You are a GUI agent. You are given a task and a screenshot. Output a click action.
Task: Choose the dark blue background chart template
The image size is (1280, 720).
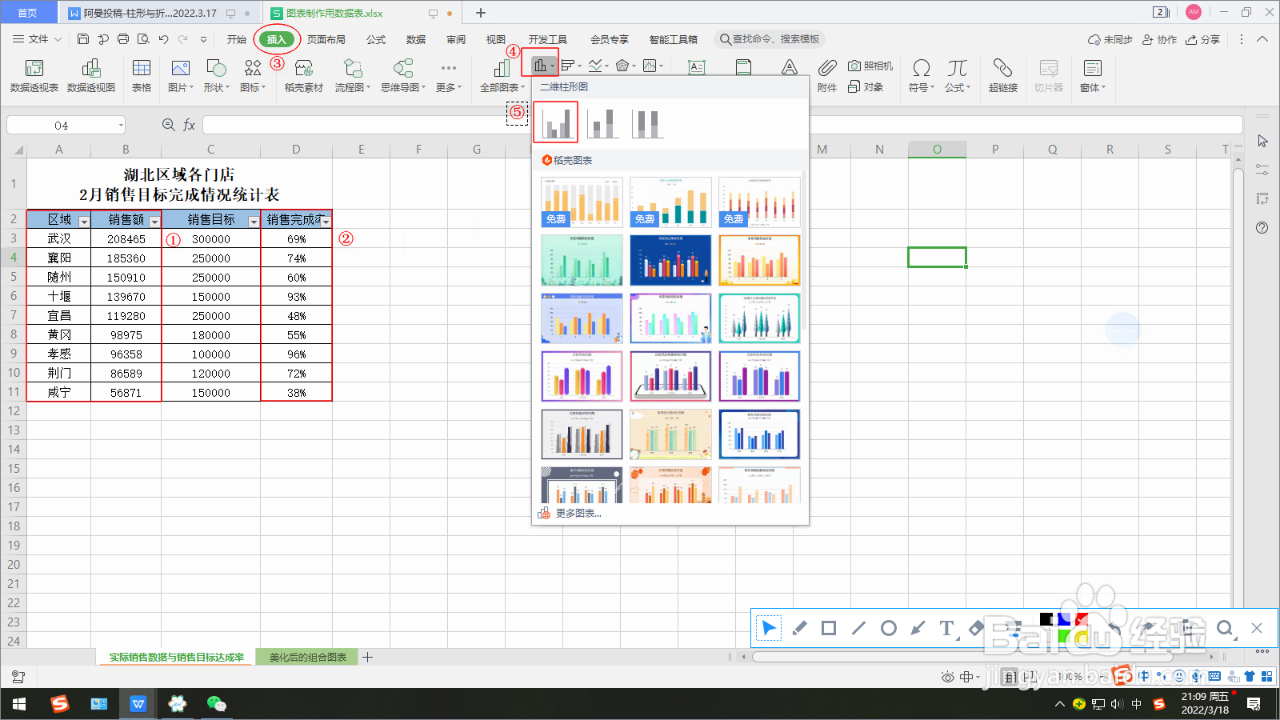tap(671, 259)
